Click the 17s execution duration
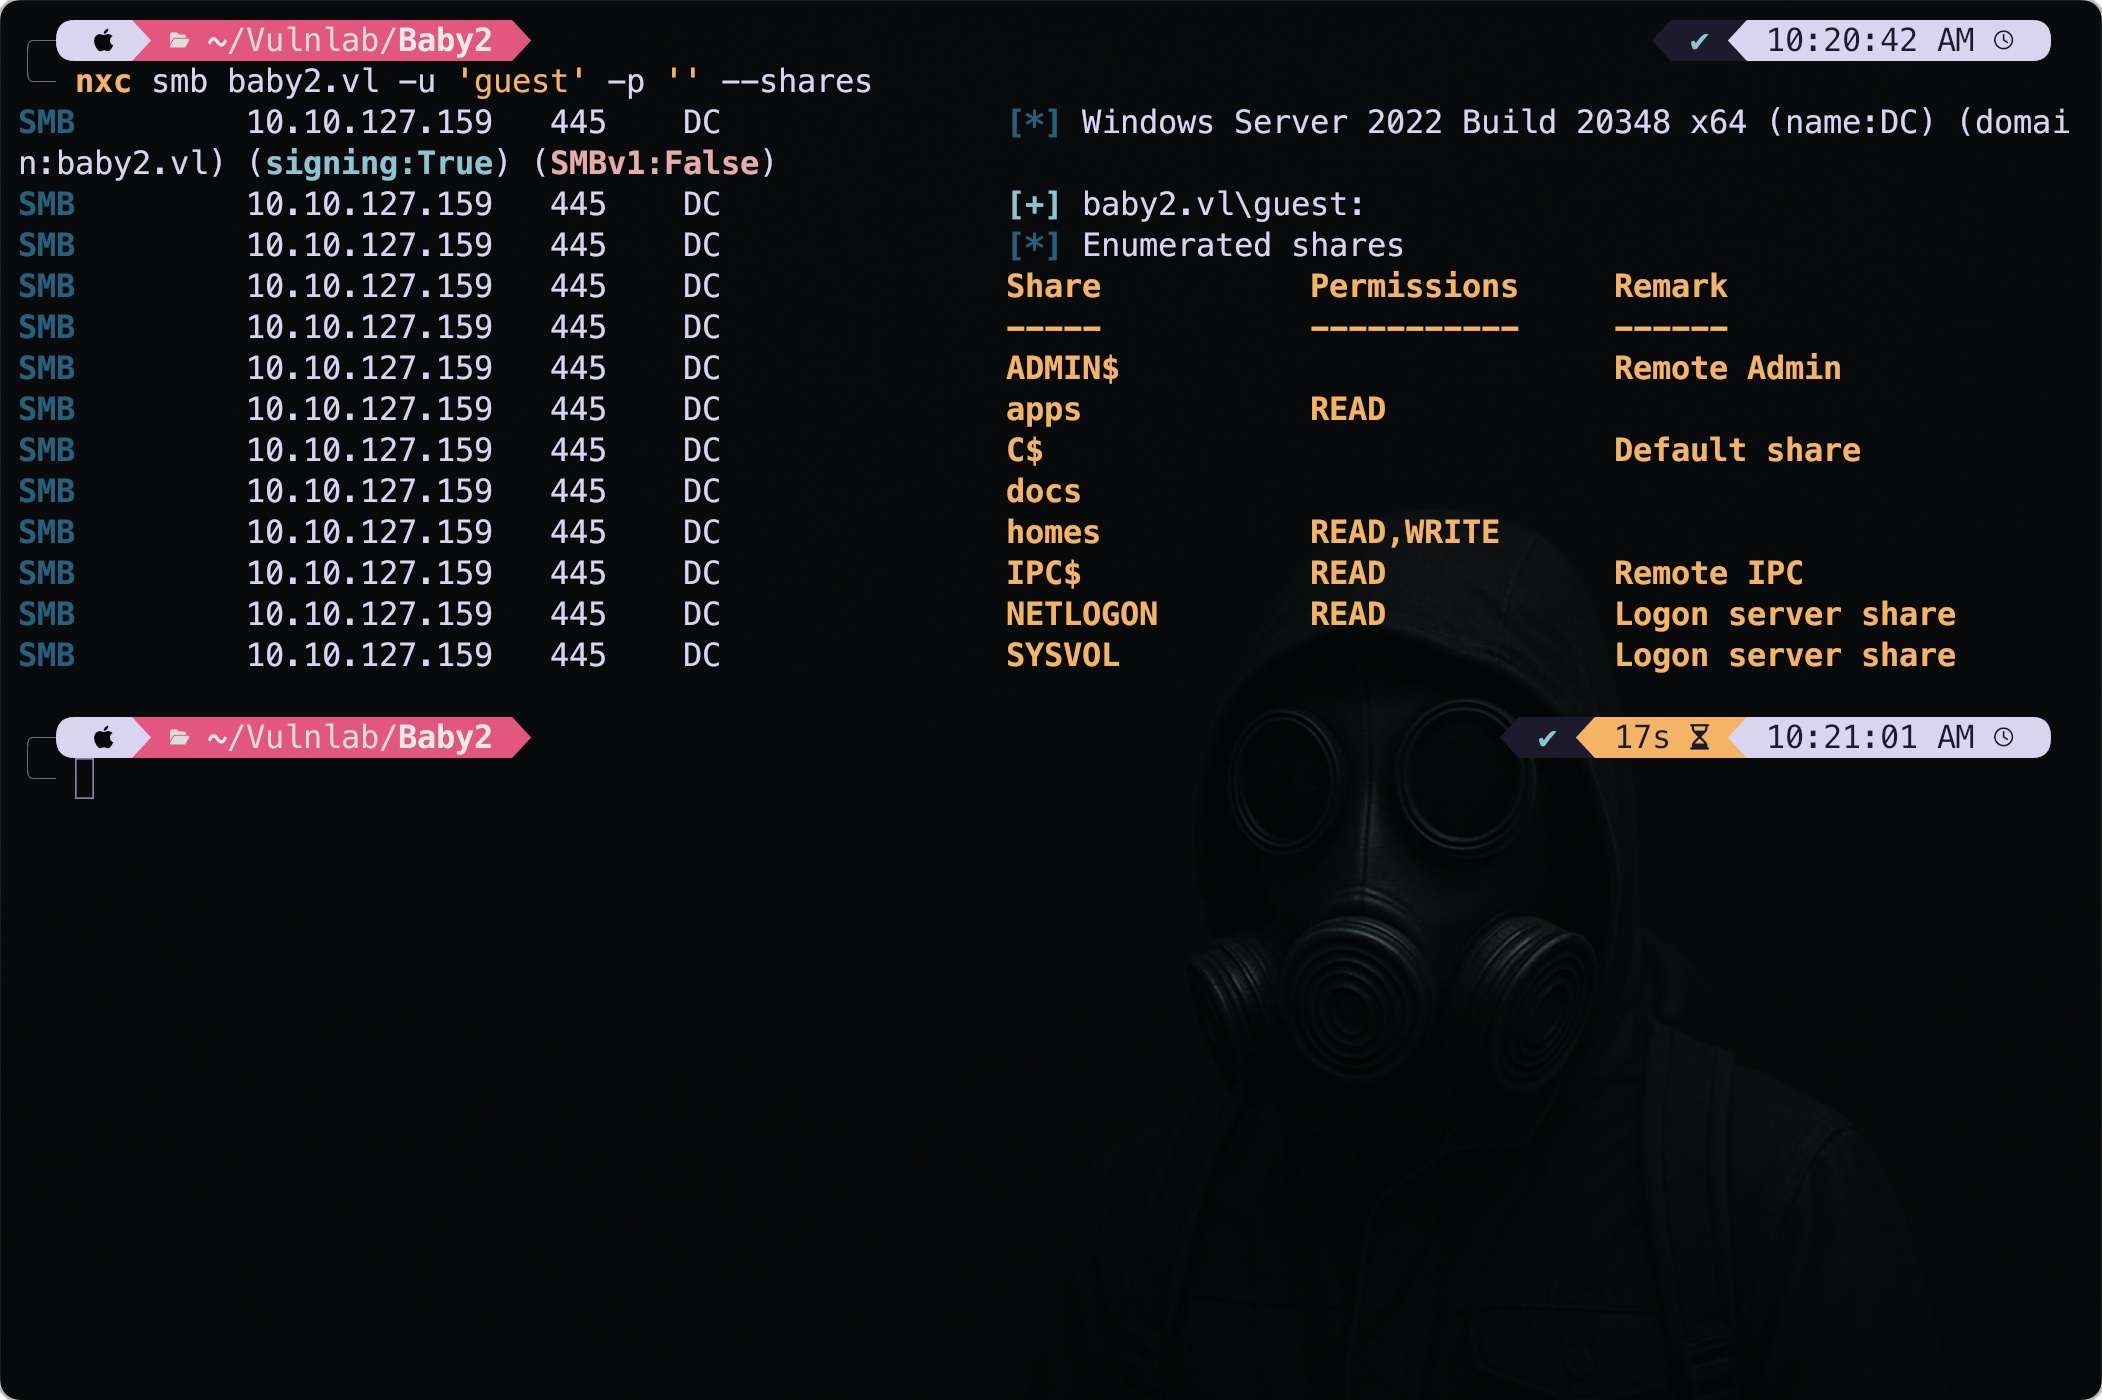2102x1400 pixels. pos(1641,737)
